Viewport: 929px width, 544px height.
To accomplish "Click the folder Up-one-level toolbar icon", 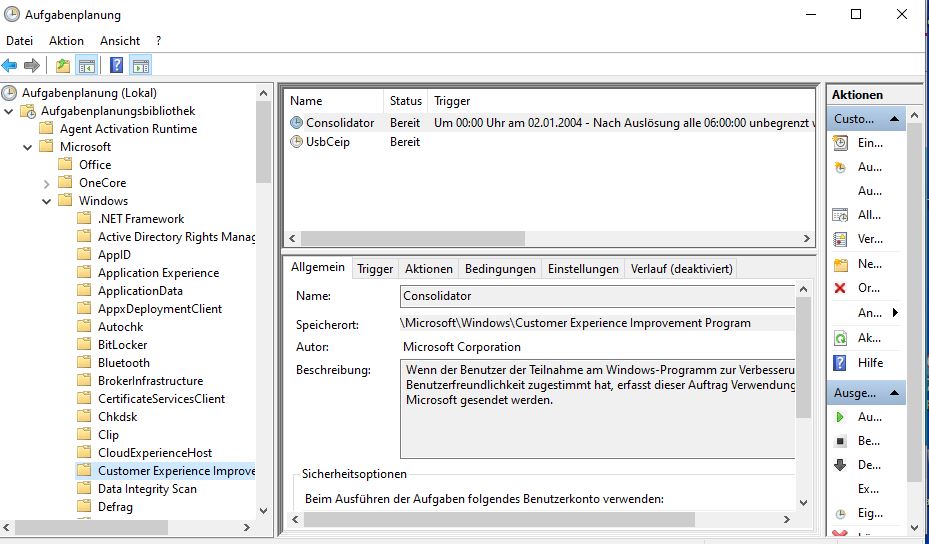I will (x=63, y=65).
